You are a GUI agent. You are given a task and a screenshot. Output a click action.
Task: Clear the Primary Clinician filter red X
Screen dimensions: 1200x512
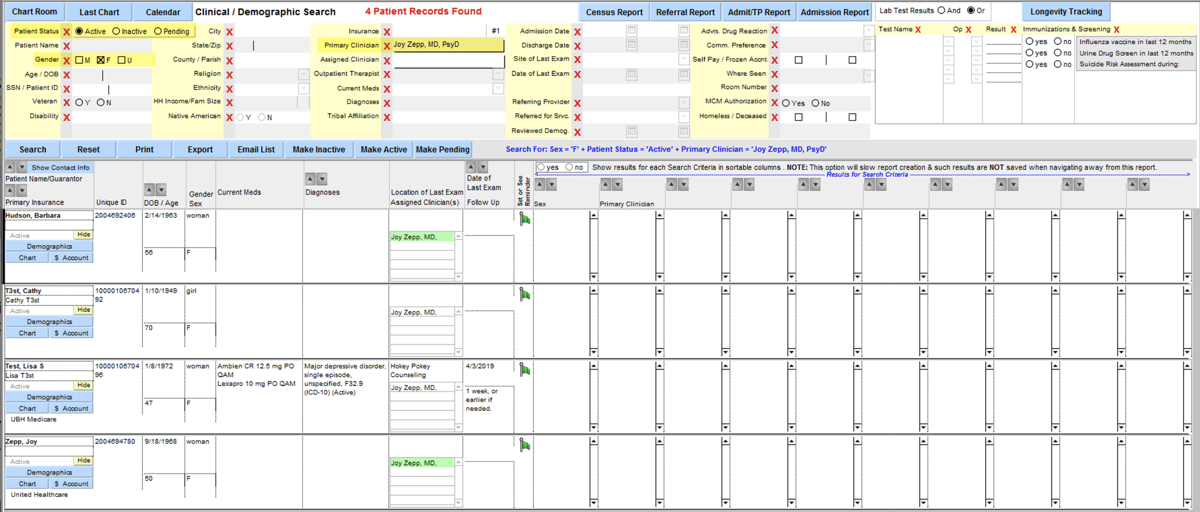387,46
